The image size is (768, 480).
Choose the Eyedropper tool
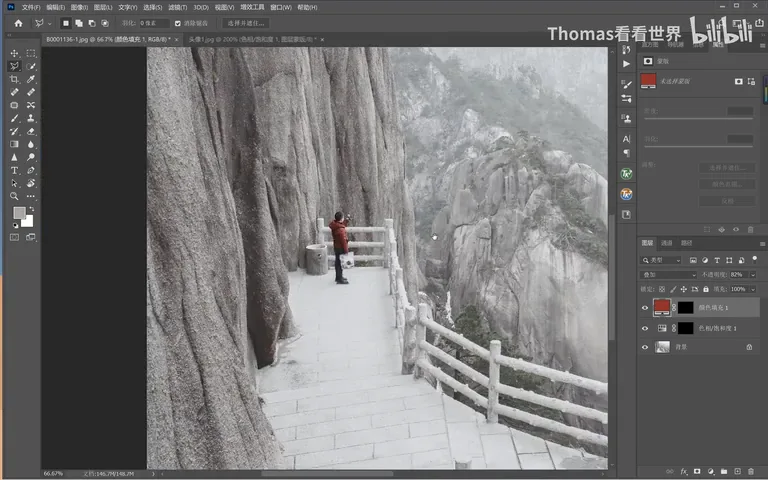click(31, 79)
